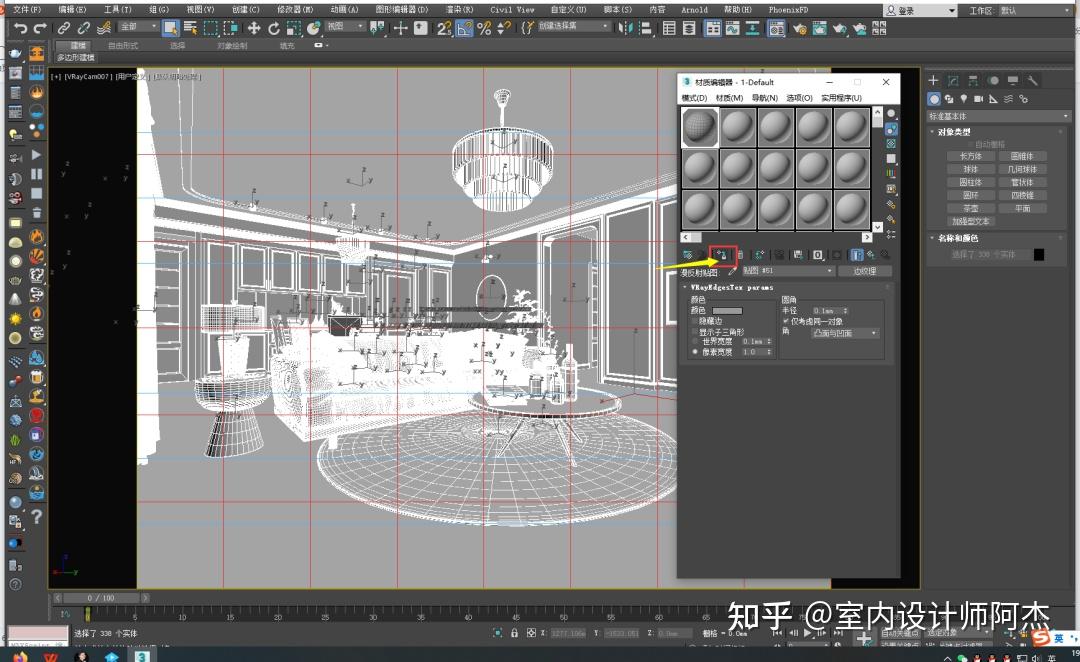Click the 长方体 box creation button

pos(970,156)
